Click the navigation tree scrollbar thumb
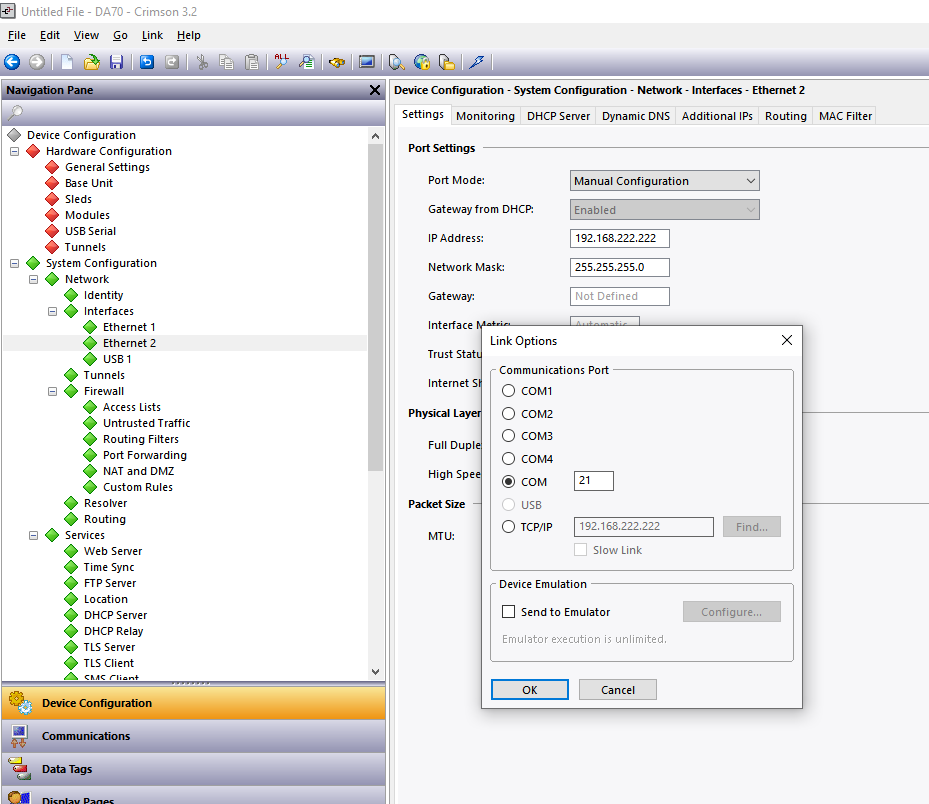Image resolution: width=929 pixels, height=804 pixels. coord(375,307)
